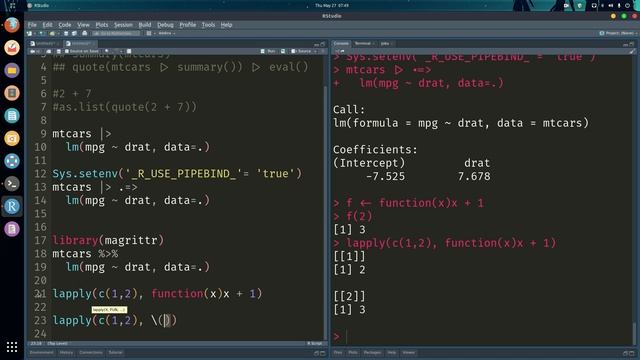This screenshot has height=360, width=640.
Task: Open the Addins dropdown
Action: (167, 33)
